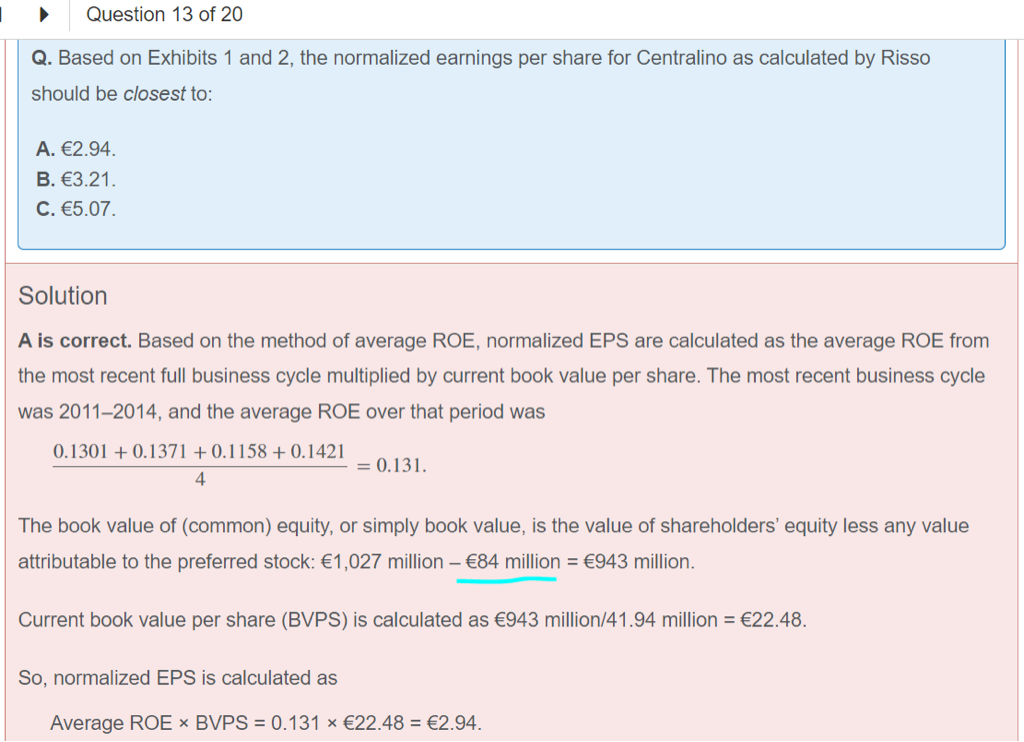Click the italic word "closest" in the question

(x=154, y=94)
